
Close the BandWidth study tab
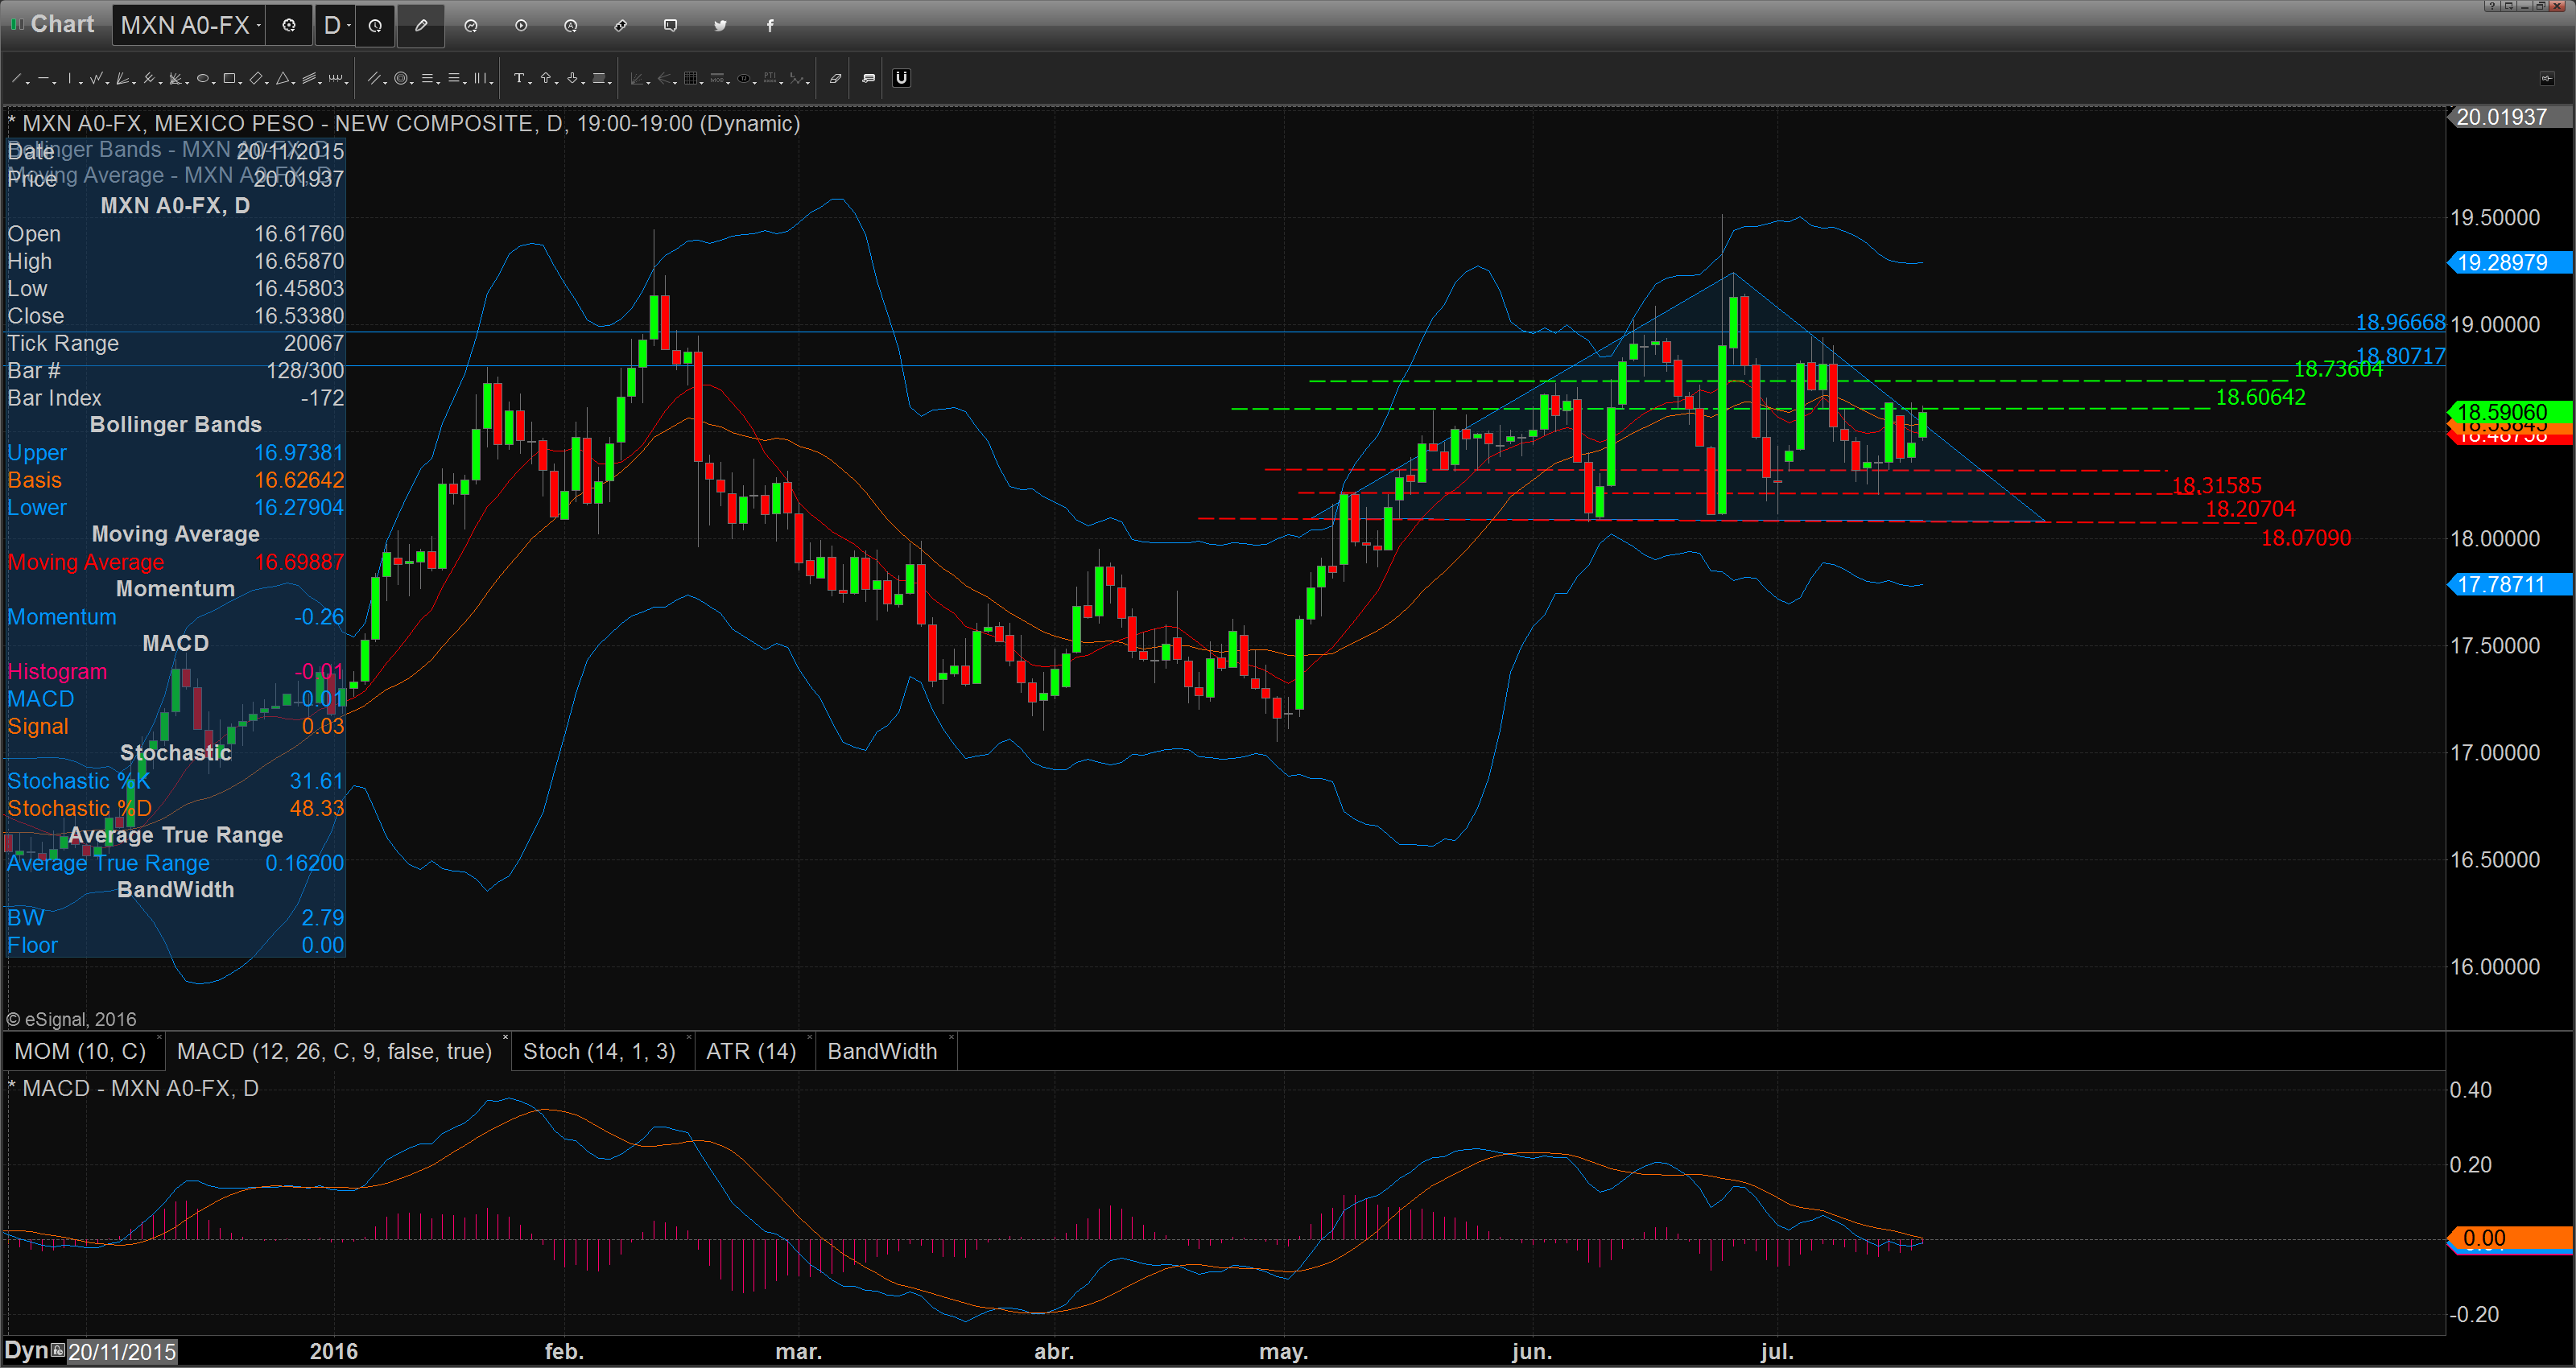point(952,1038)
